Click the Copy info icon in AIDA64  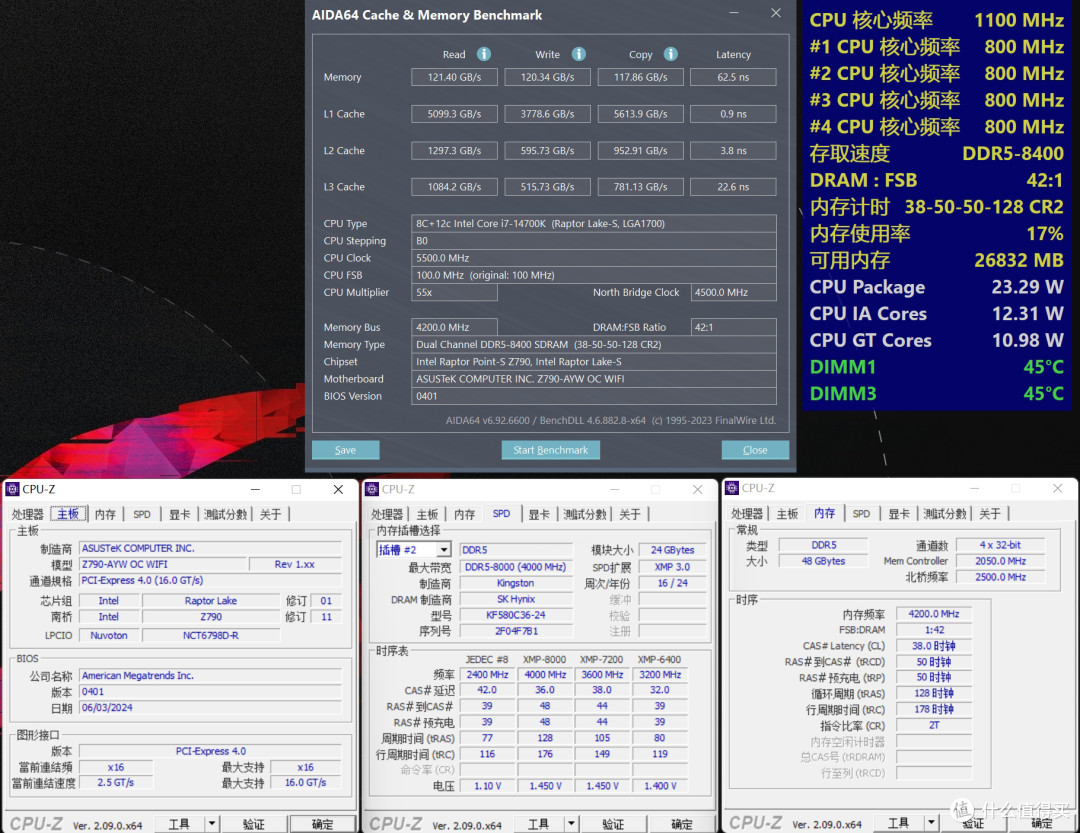671,54
